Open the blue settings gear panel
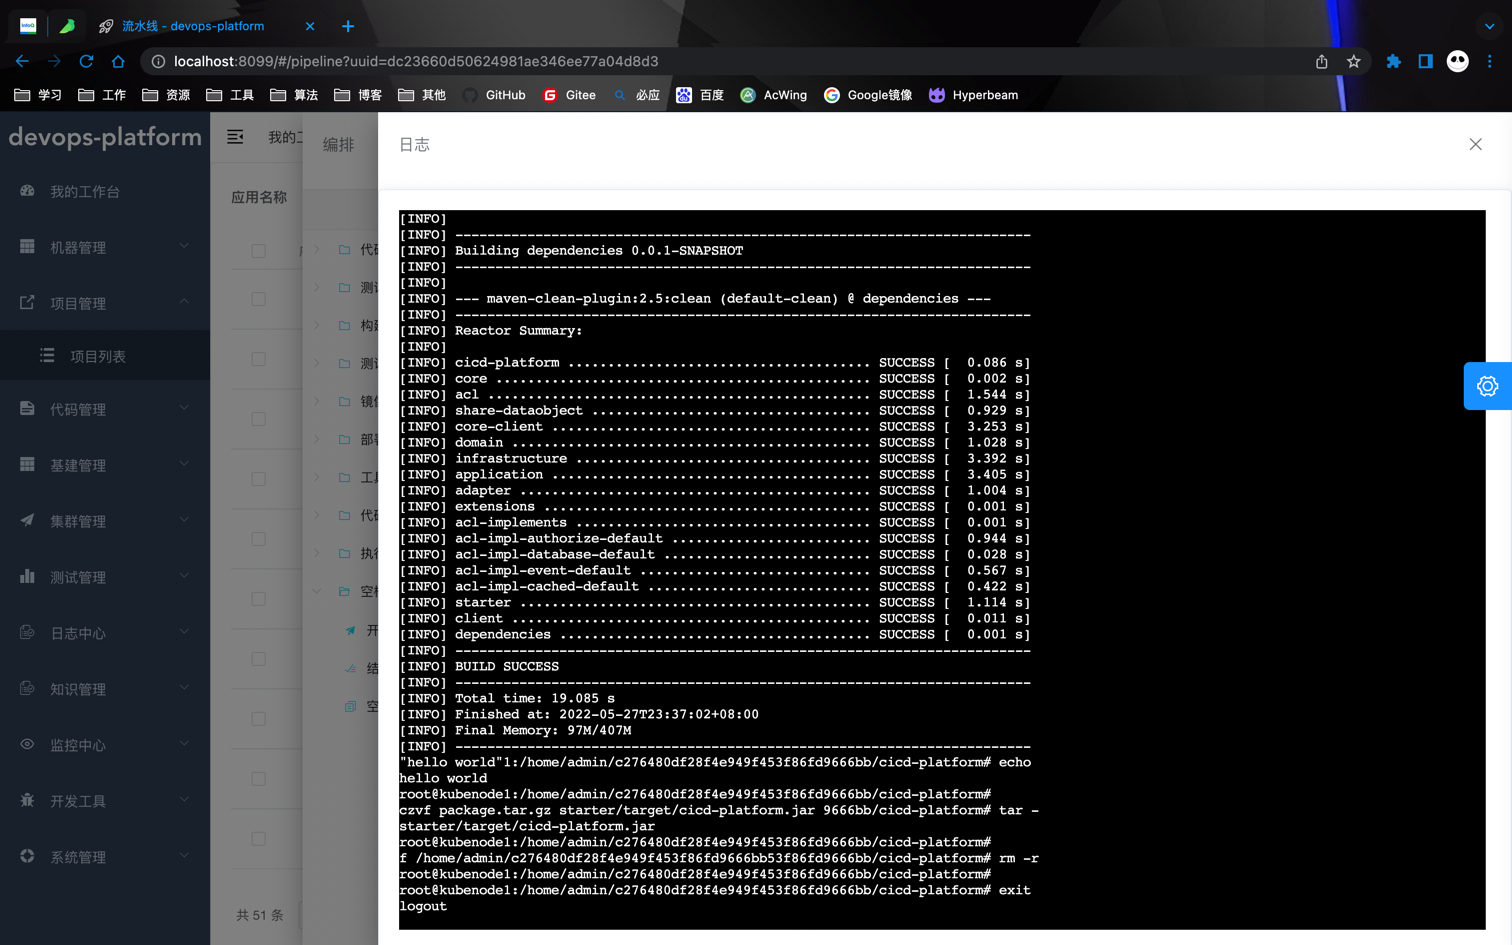This screenshot has height=945, width=1512. (x=1487, y=386)
